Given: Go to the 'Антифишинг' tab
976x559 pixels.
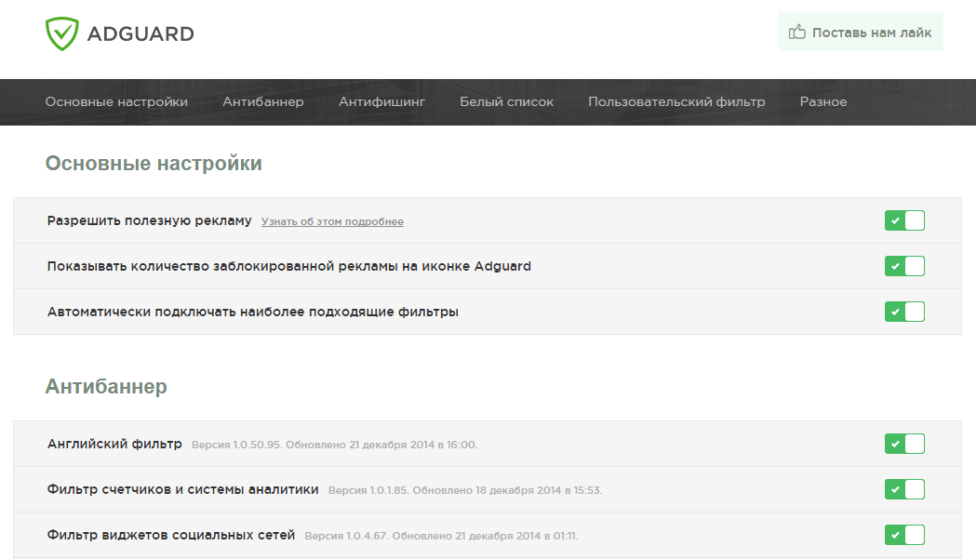Looking at the screenshot, I should coord(382,101).
